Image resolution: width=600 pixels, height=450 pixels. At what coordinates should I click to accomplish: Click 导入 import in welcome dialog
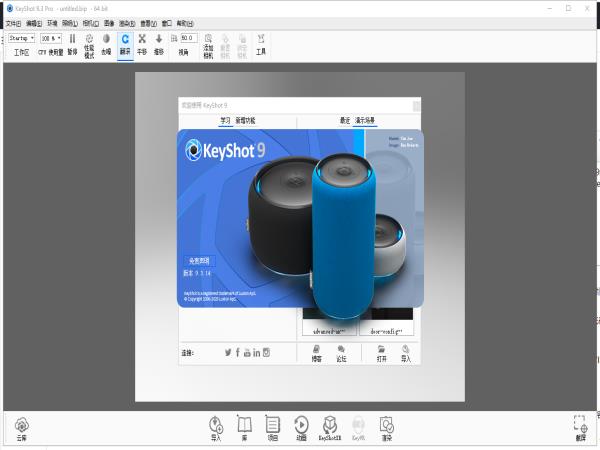[x=406, y=354]
